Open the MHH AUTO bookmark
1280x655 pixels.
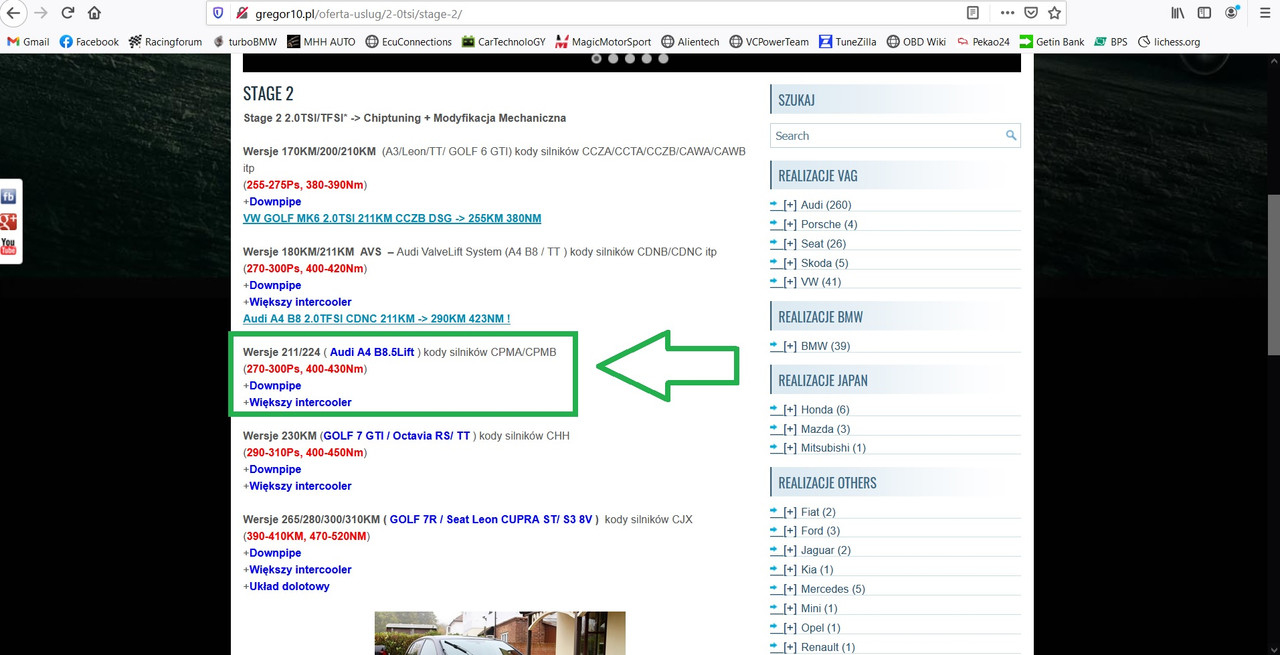click(321, 42)
